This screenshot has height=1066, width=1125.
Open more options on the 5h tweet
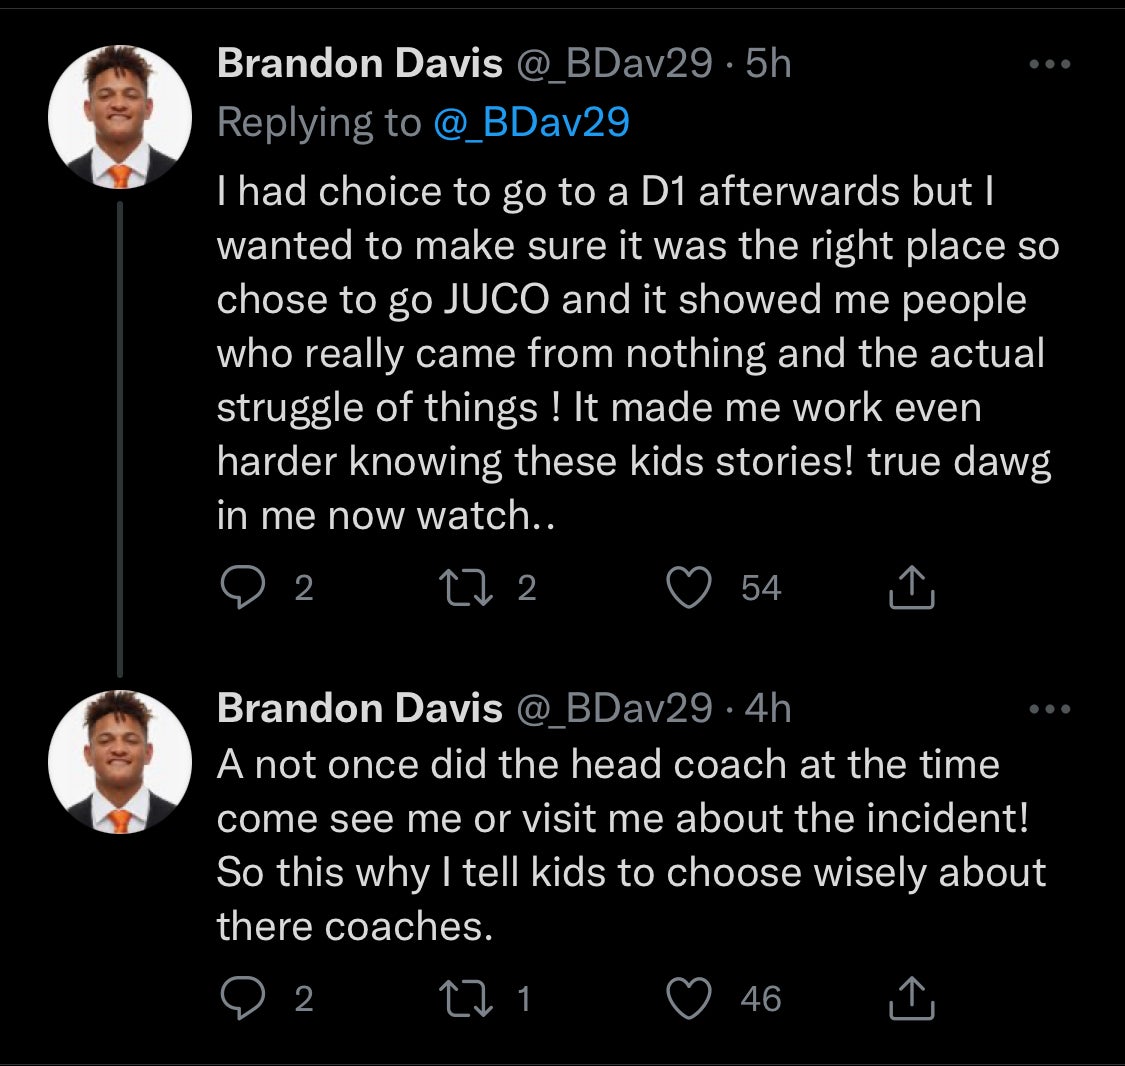[x=1050, y=65]
